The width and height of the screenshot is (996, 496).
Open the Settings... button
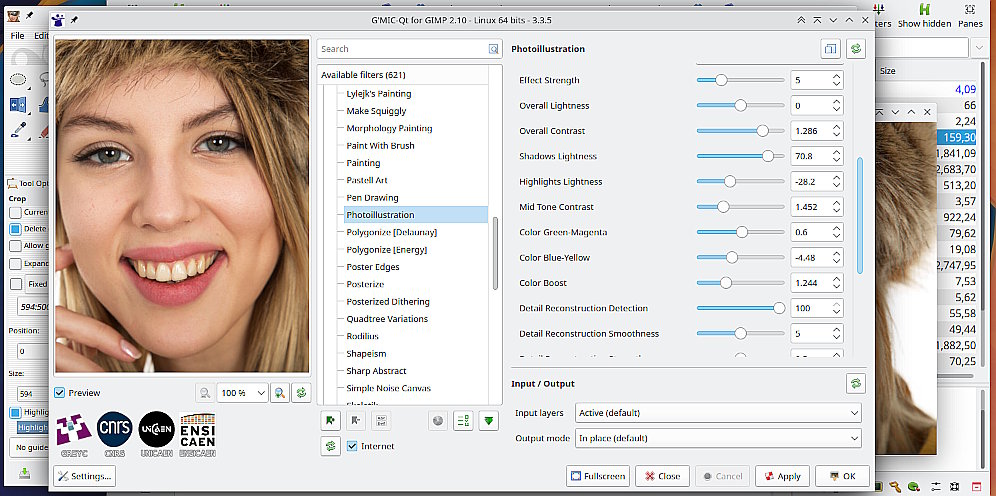pos(84,476)
